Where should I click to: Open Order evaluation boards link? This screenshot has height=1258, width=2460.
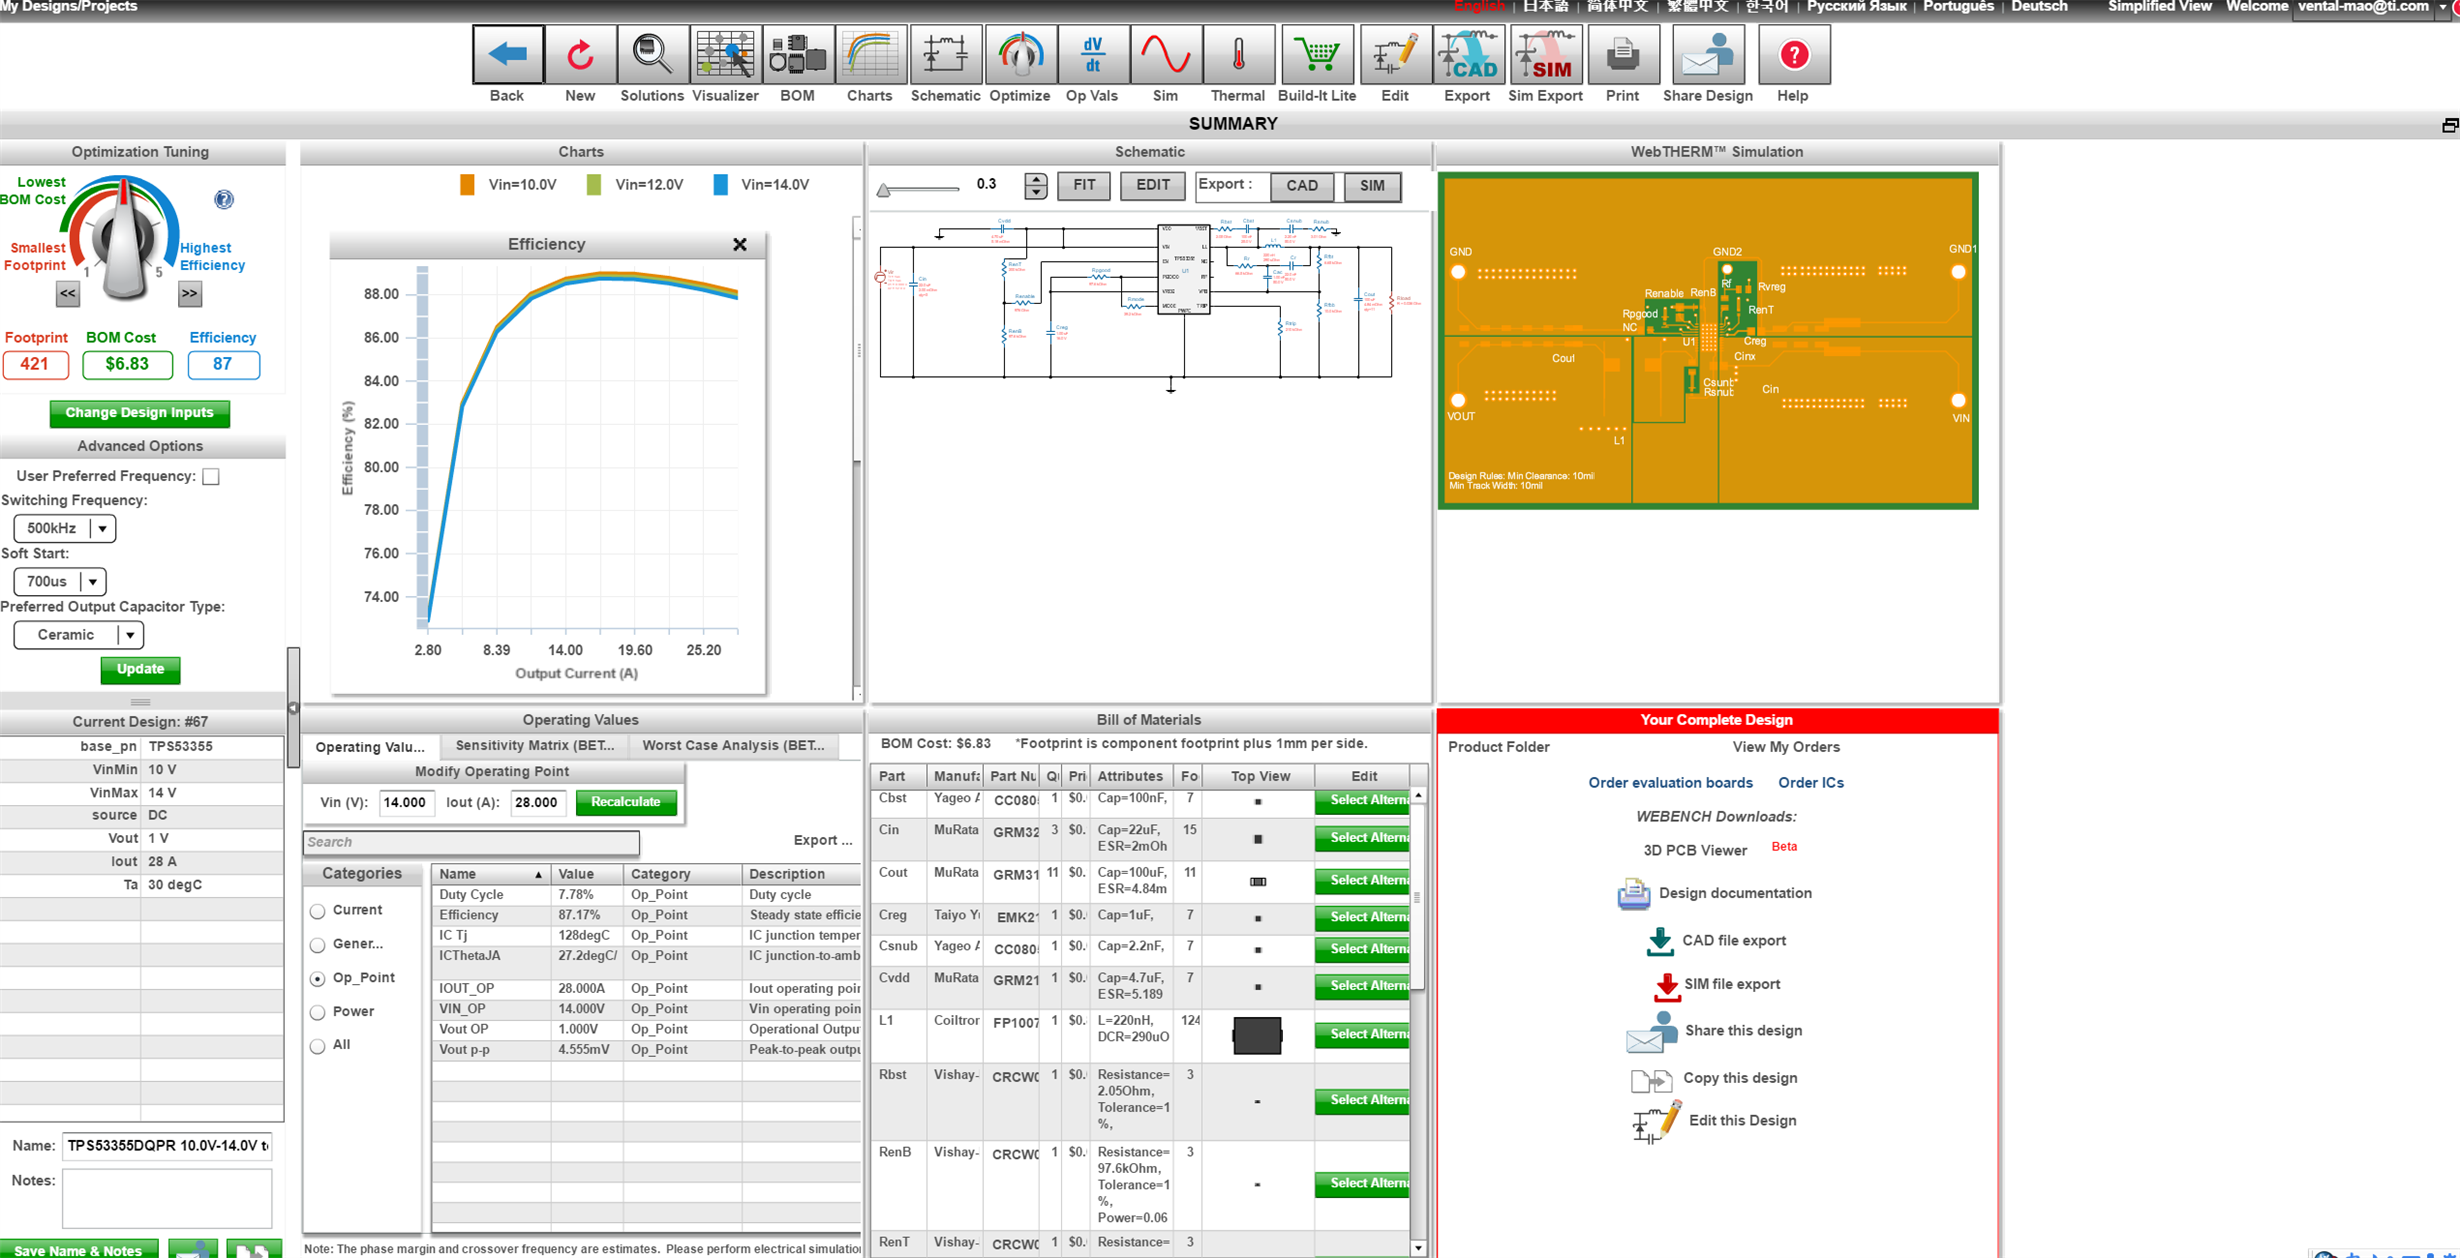[x=1670, y=783]
